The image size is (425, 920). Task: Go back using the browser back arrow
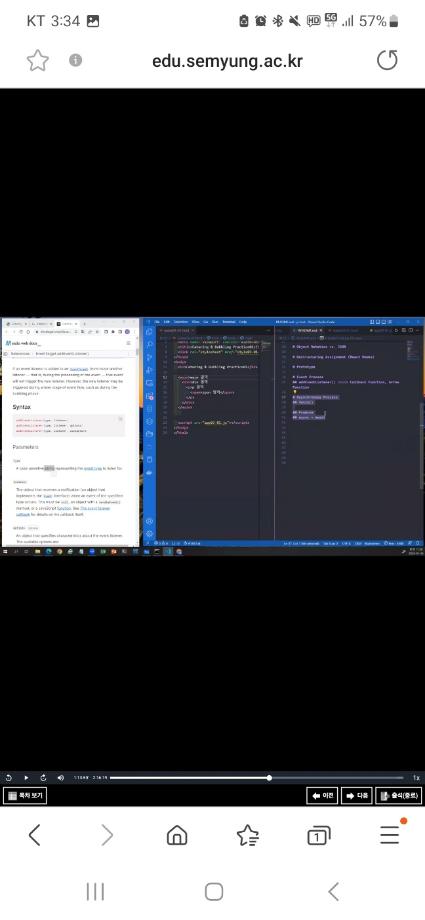point(35,835)
